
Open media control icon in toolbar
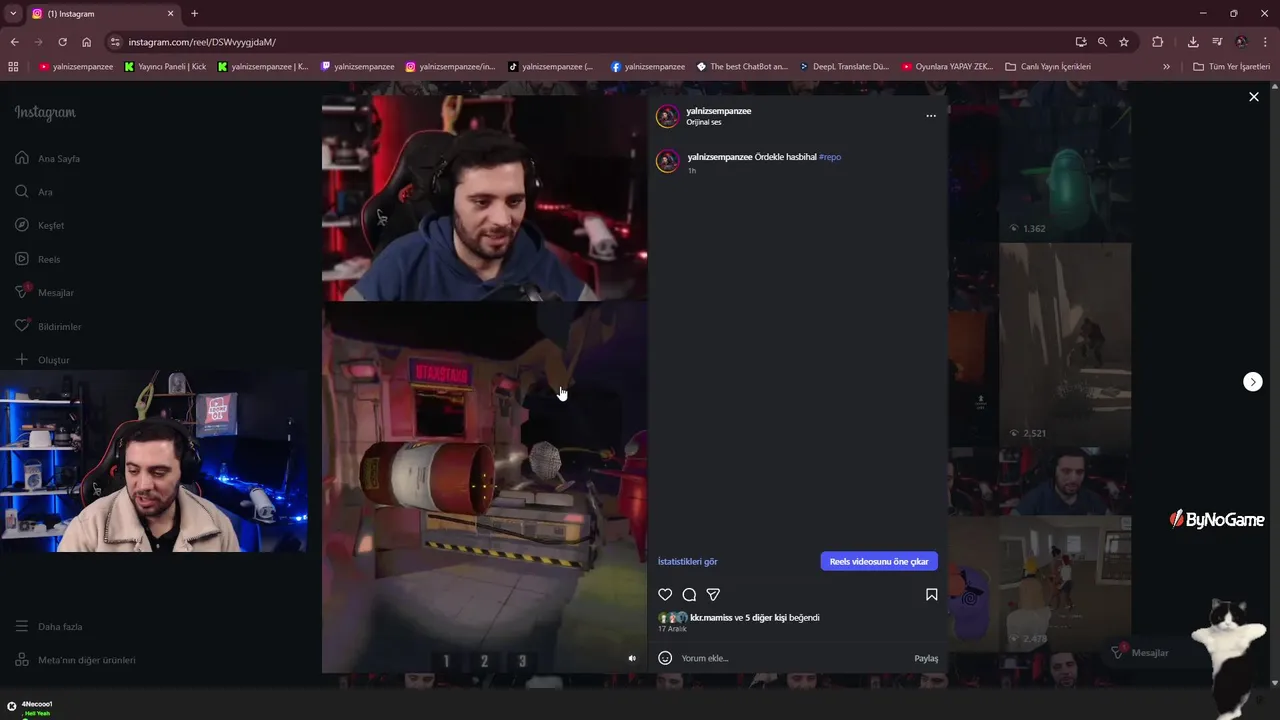pos(1217,42)
